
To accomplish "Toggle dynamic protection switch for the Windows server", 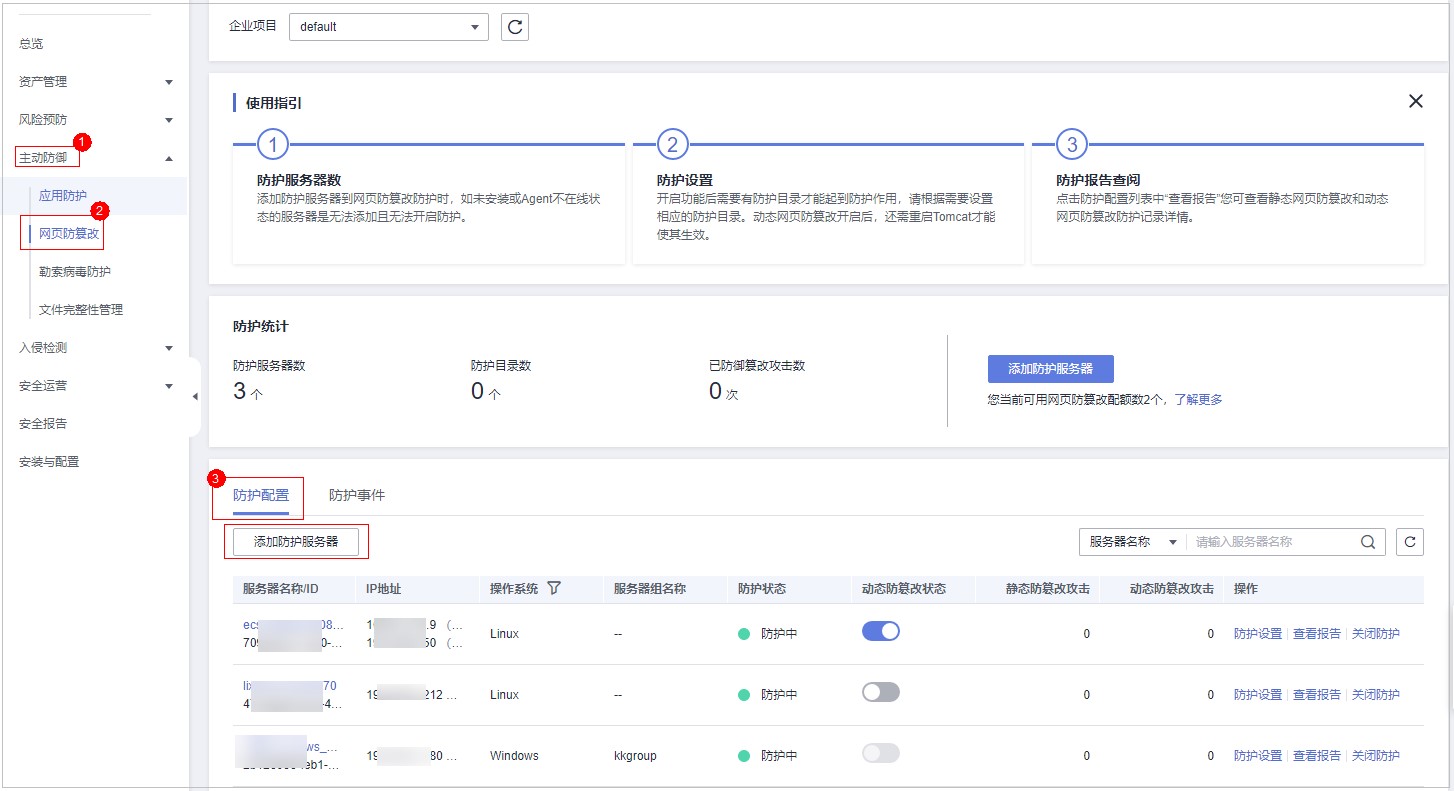I will pos(880,754).
